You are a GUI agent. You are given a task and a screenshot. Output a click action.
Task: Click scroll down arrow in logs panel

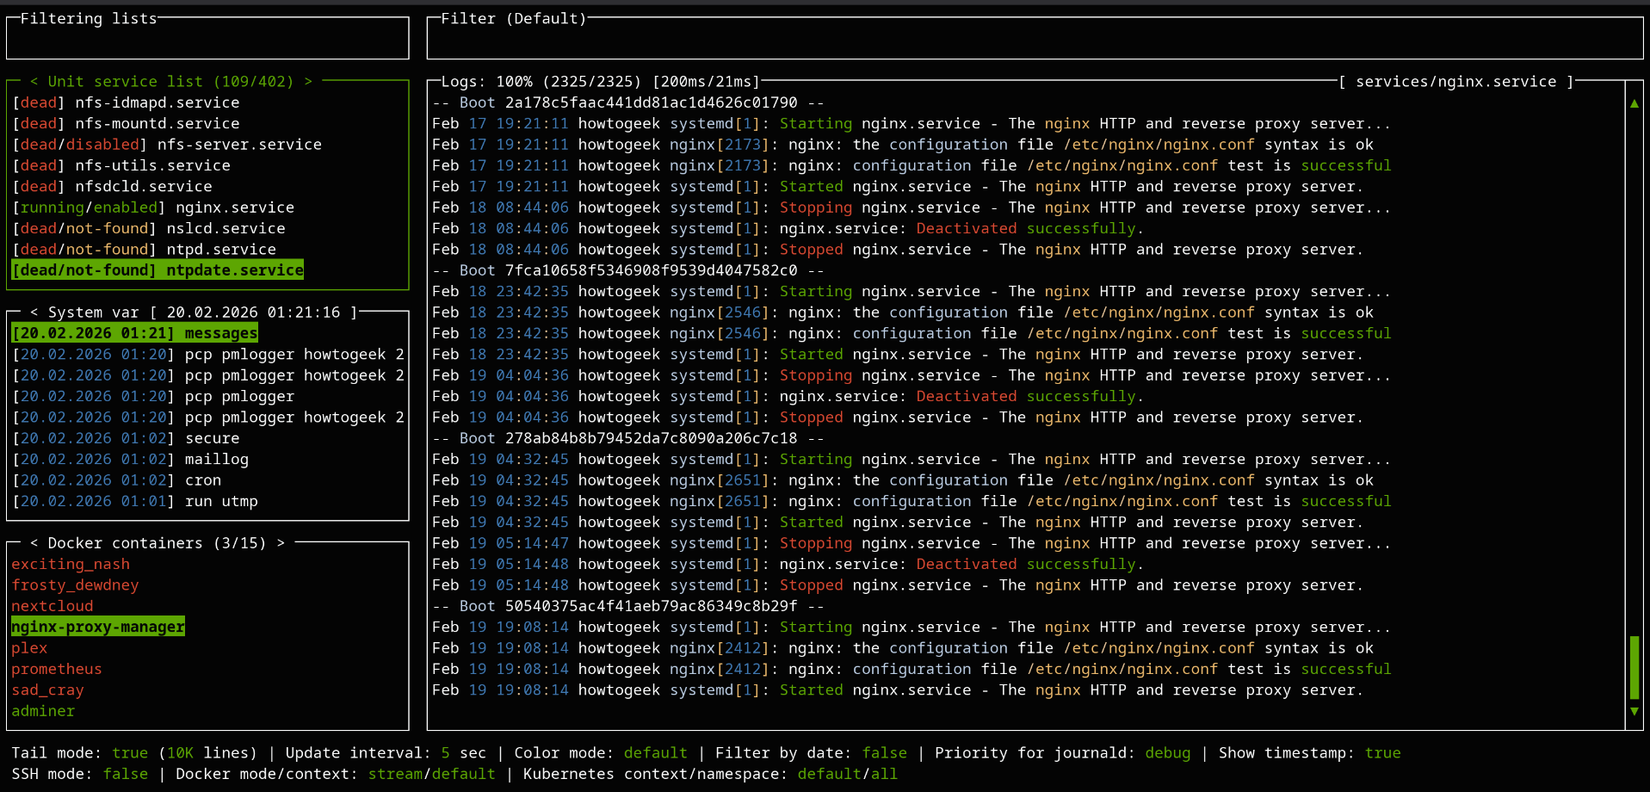tap(1634, 711)
